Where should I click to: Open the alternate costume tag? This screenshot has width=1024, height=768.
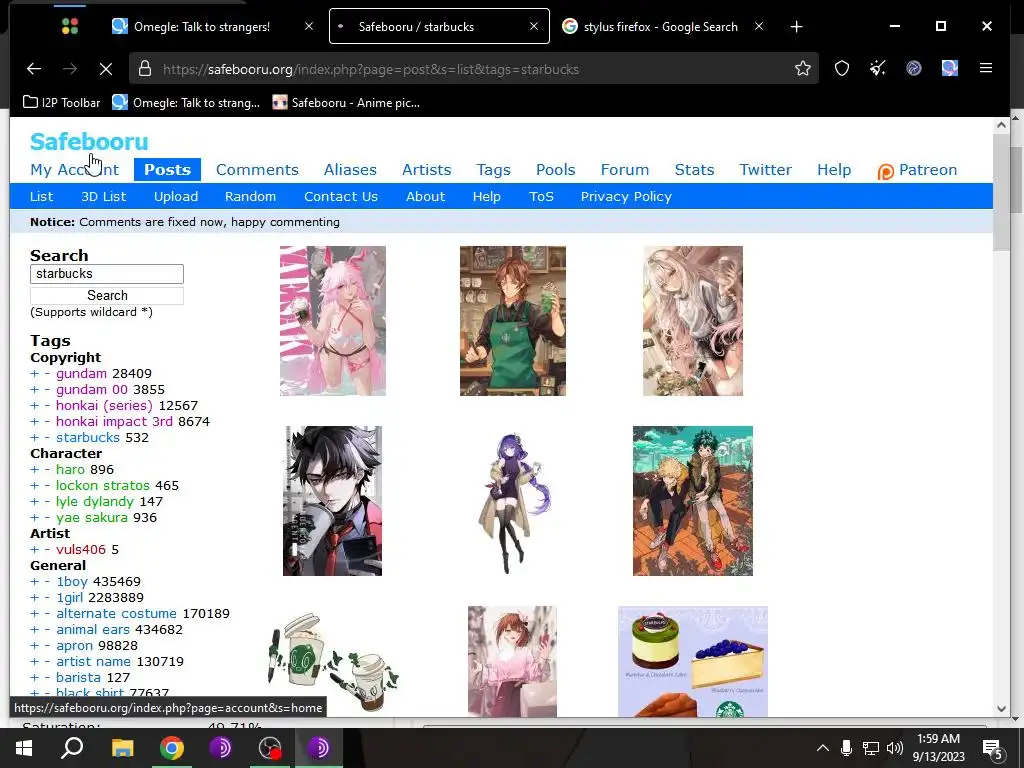coord(116,614)
